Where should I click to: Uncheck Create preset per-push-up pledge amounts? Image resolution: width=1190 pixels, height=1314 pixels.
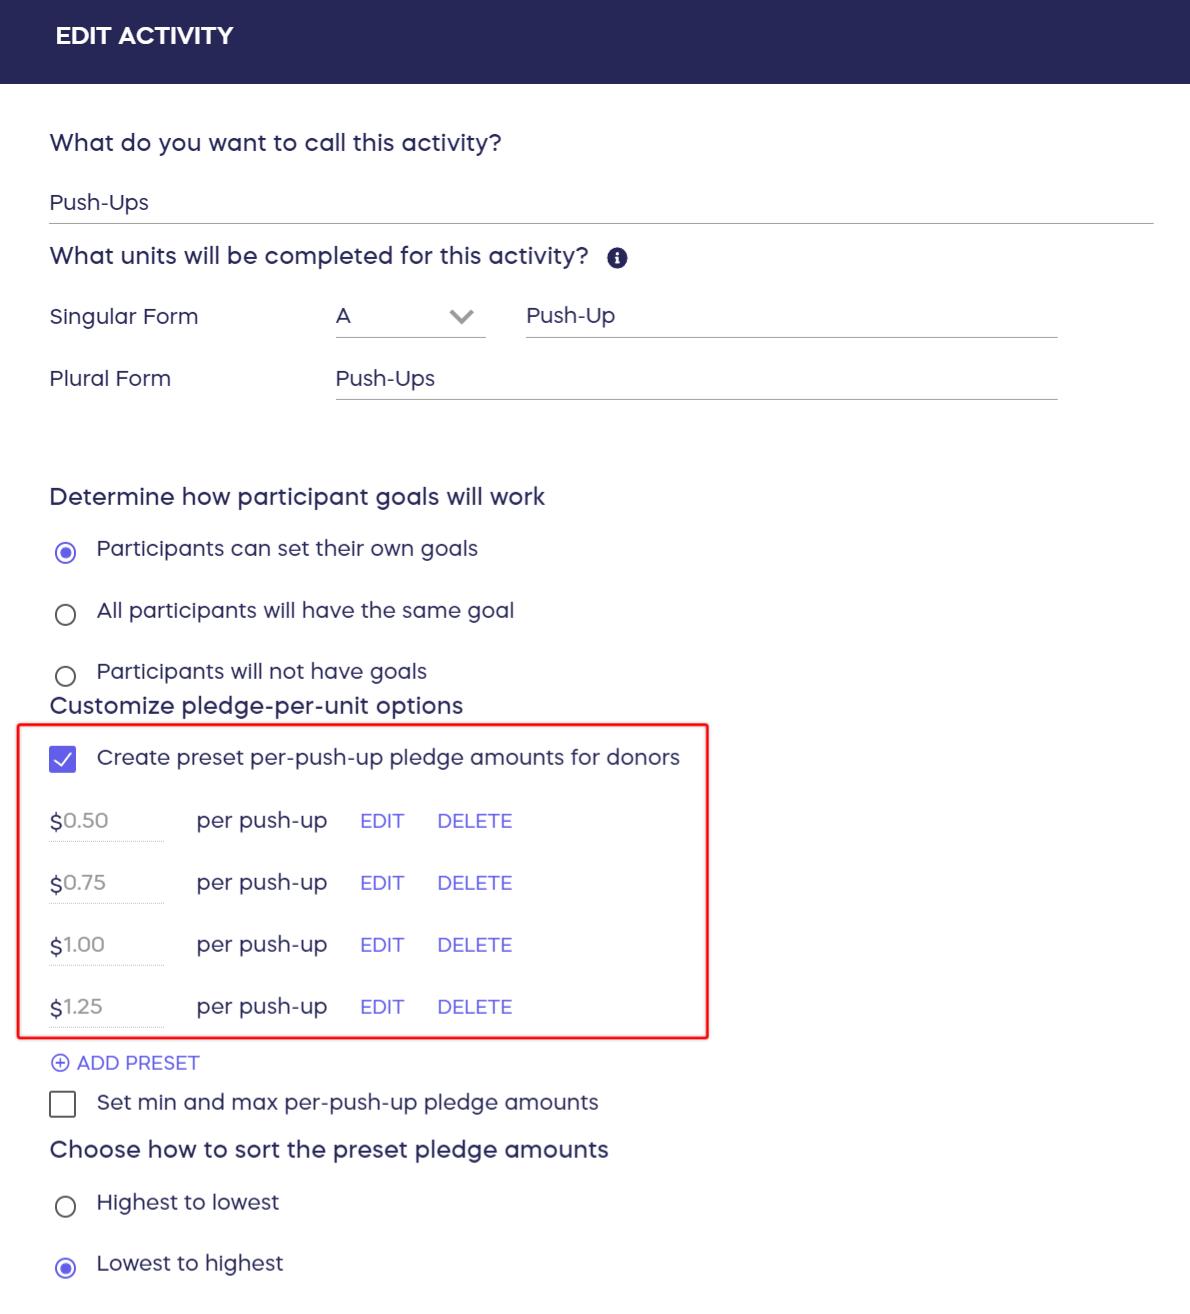tap(63, 760)
